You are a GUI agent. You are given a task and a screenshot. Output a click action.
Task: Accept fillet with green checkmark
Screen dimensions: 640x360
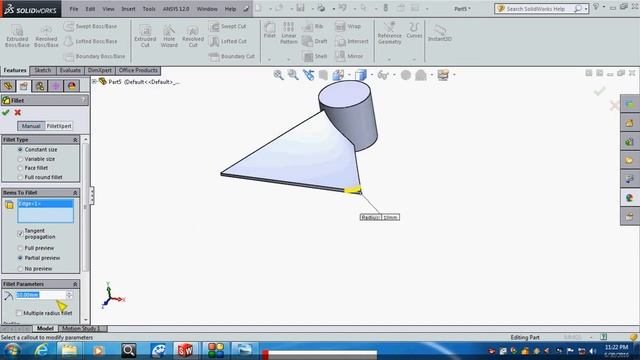(x=6, y=112)
